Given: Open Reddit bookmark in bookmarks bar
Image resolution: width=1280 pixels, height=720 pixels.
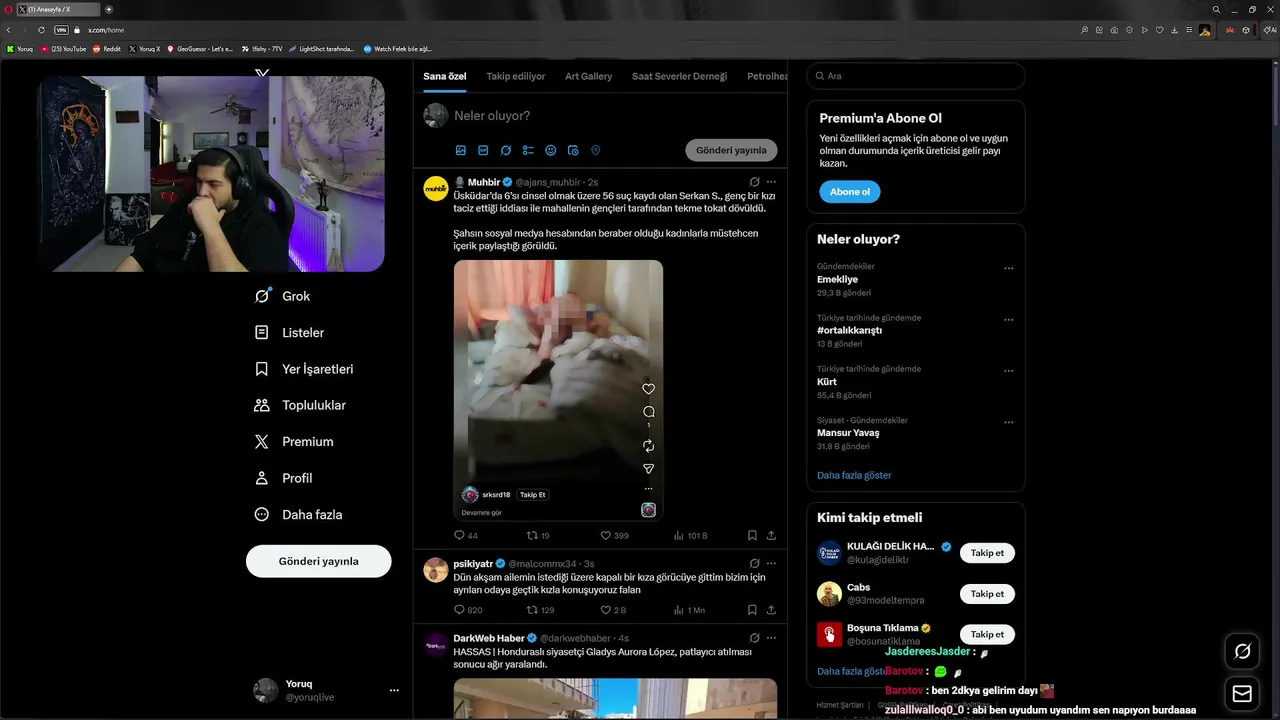Looking at the screenshot, I should [x=106, y=48].
